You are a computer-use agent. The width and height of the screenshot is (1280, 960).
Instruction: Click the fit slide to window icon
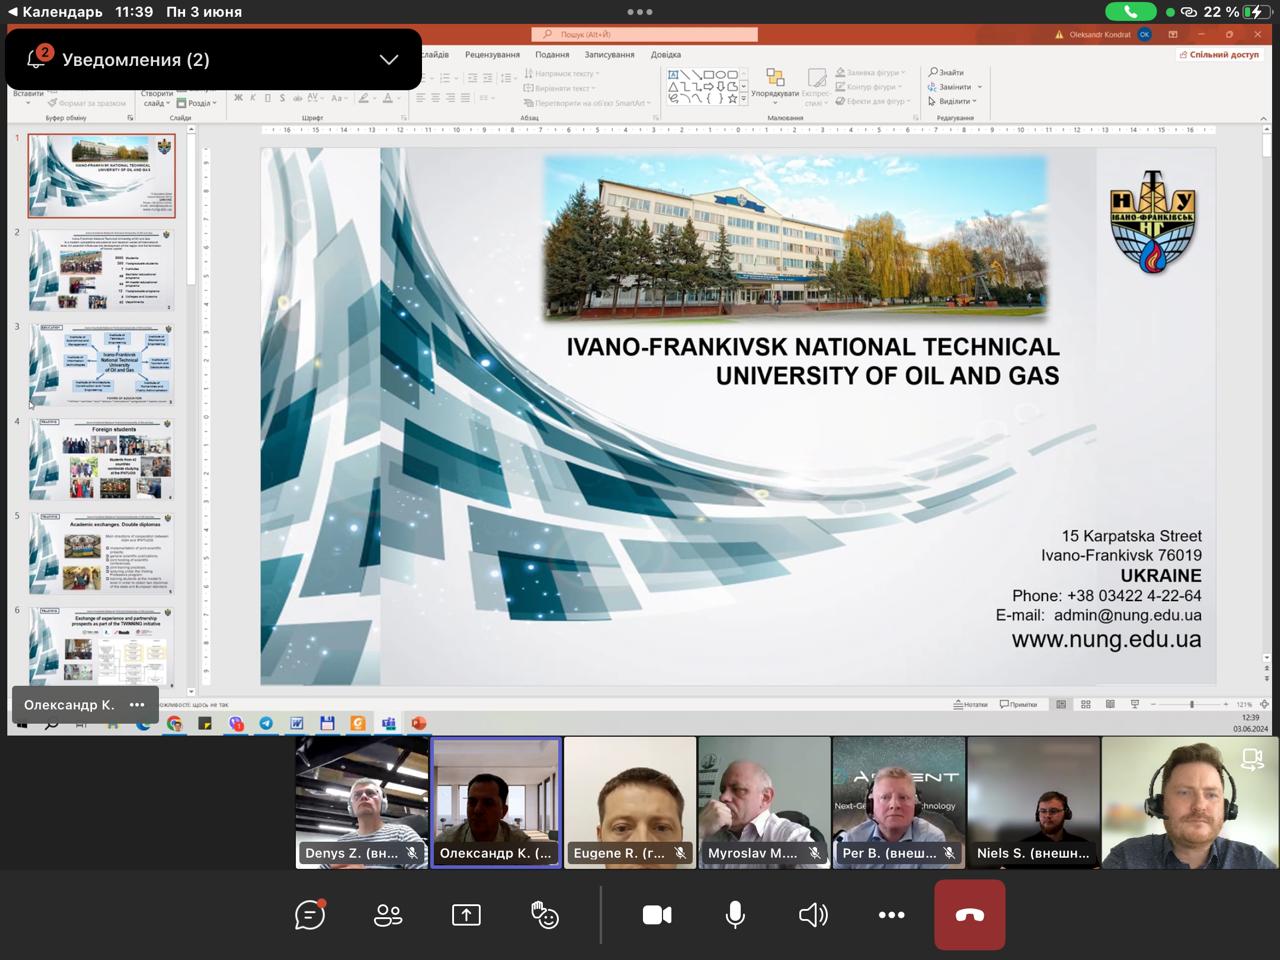tap(1264, 704)
